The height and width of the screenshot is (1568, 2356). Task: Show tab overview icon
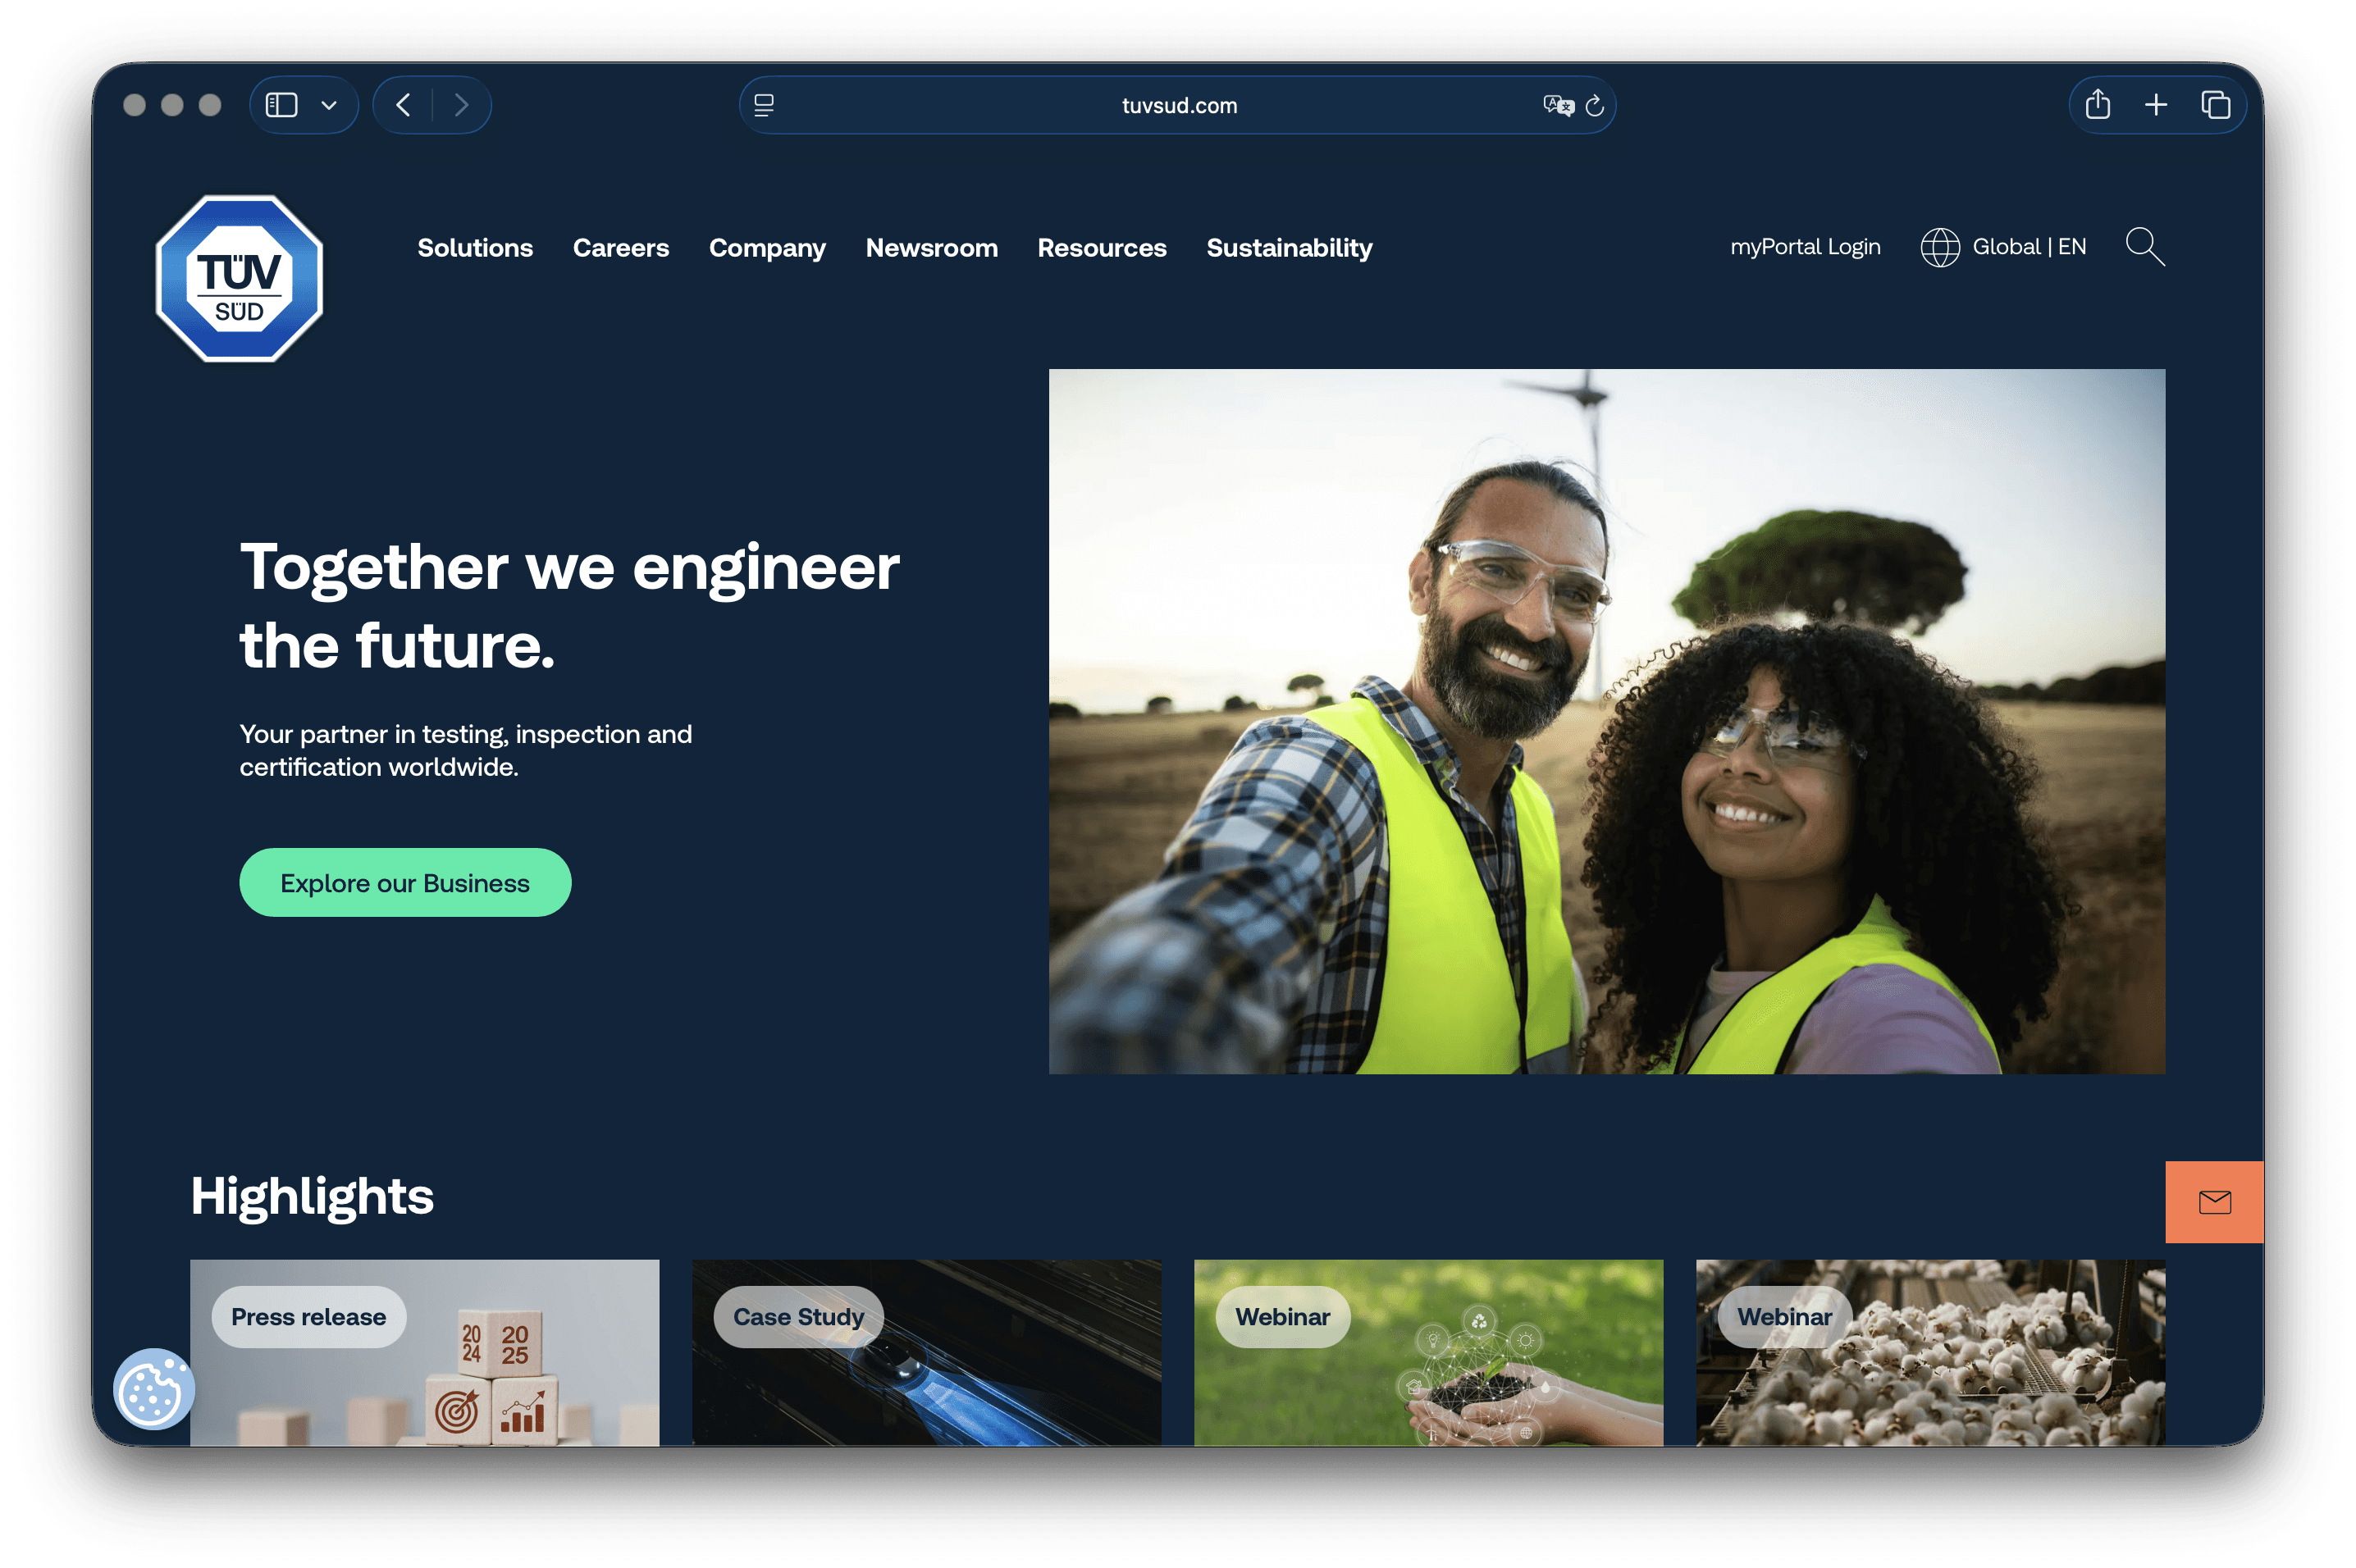point(2215,105)
